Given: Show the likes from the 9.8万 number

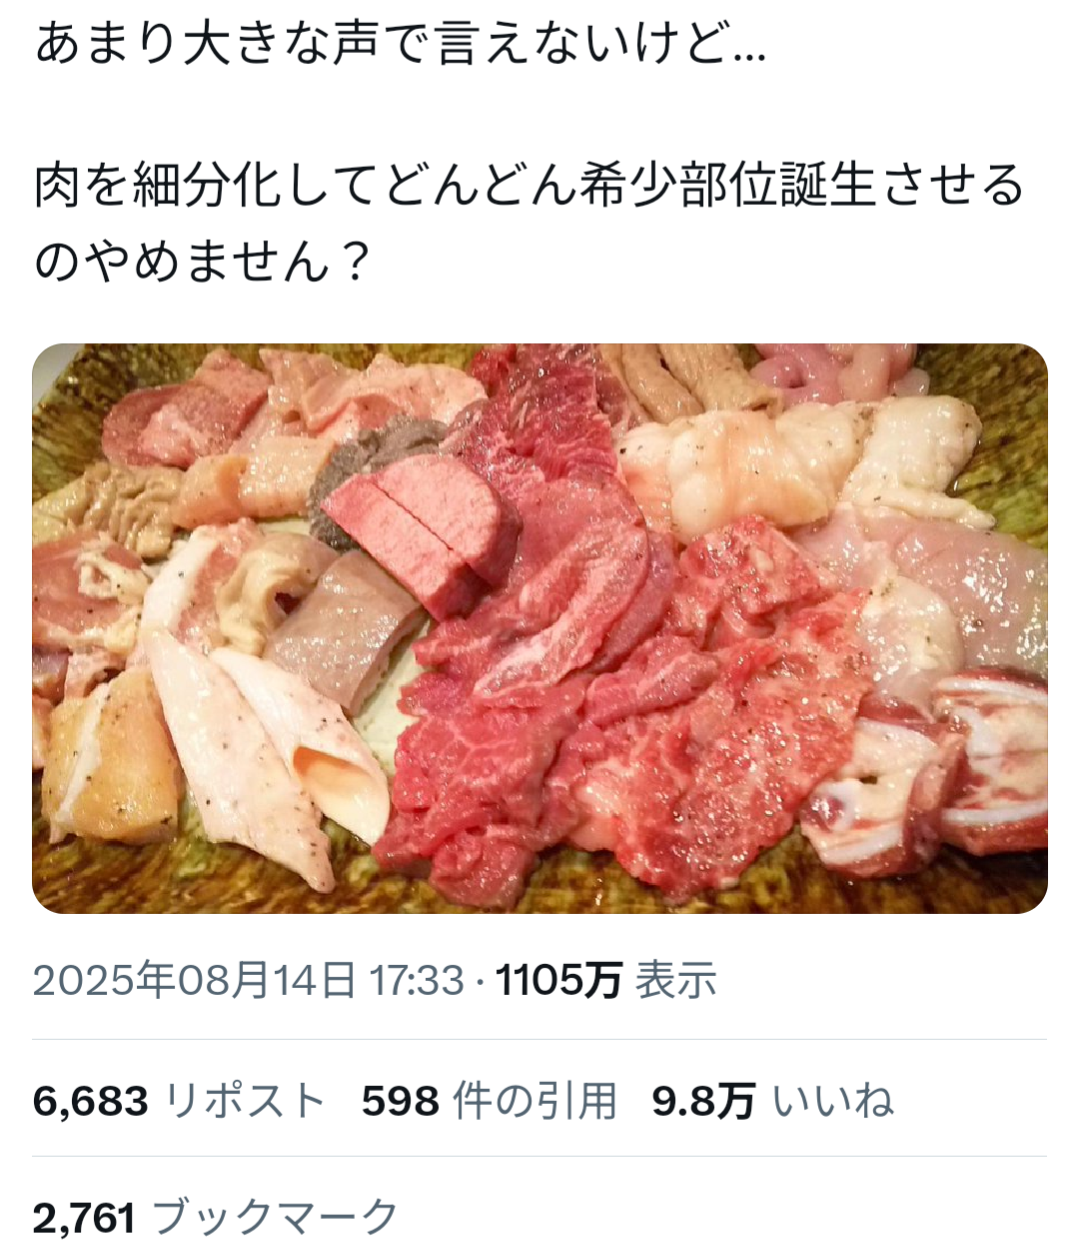Looking at the screenshot, I should (x=703, y=1102).
